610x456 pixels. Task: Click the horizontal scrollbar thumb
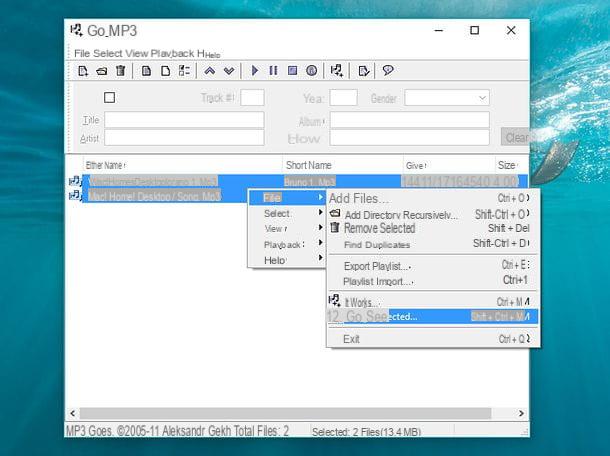pos(286,413)
